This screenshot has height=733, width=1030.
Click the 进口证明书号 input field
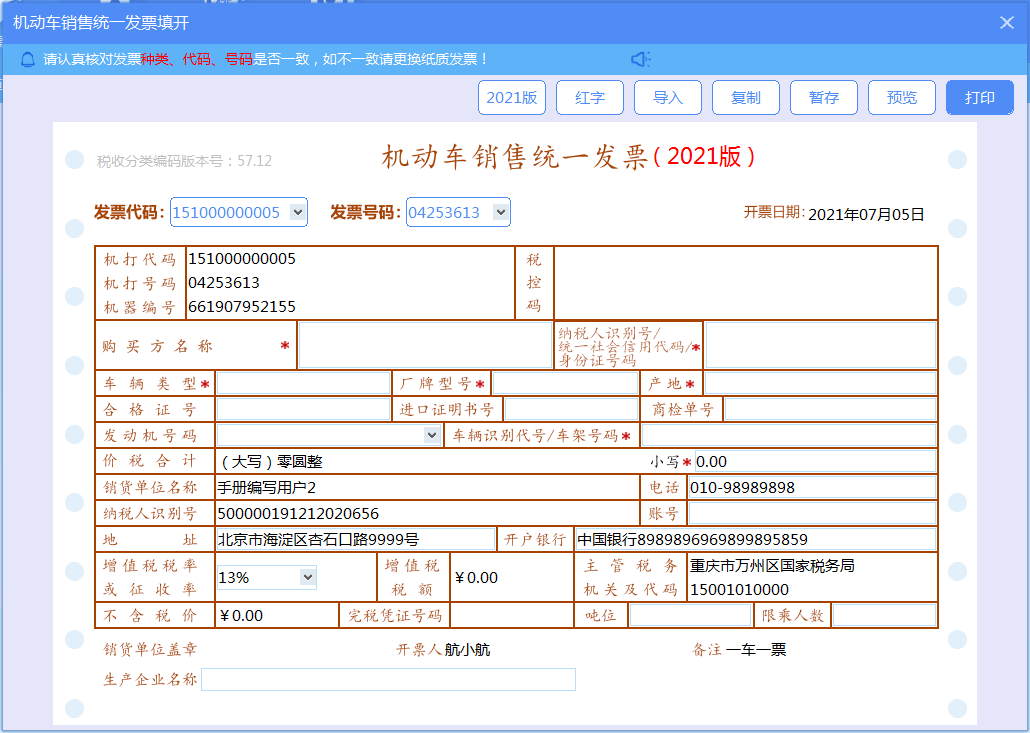click(571, 409)
